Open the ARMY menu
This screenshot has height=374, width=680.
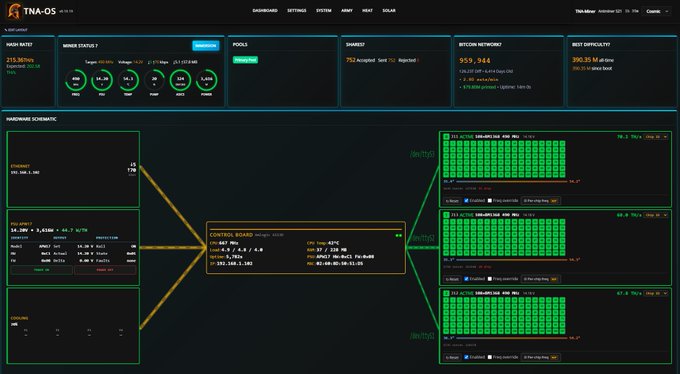coord(347,10)
